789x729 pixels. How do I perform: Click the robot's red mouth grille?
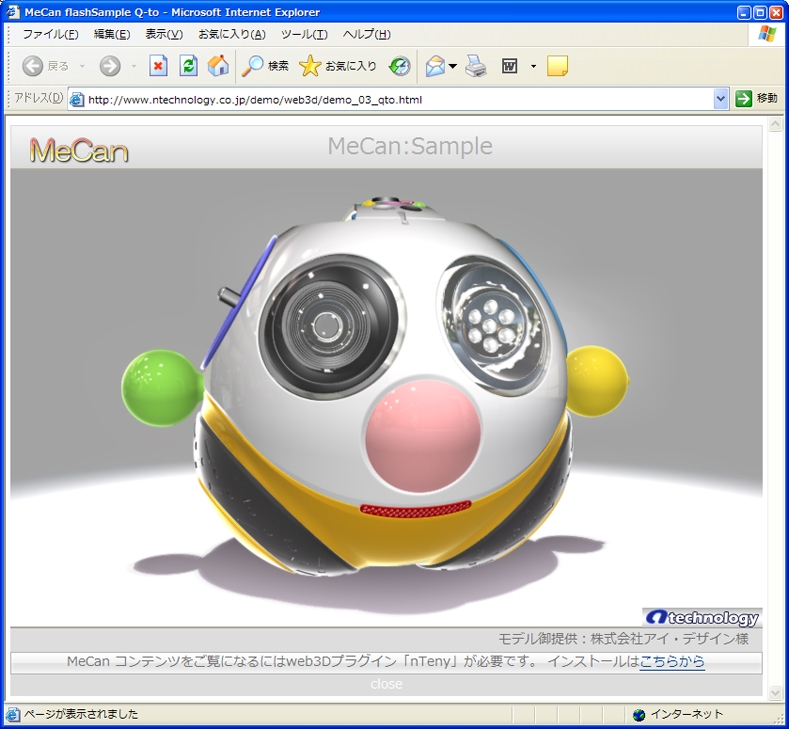coord(416,509)
